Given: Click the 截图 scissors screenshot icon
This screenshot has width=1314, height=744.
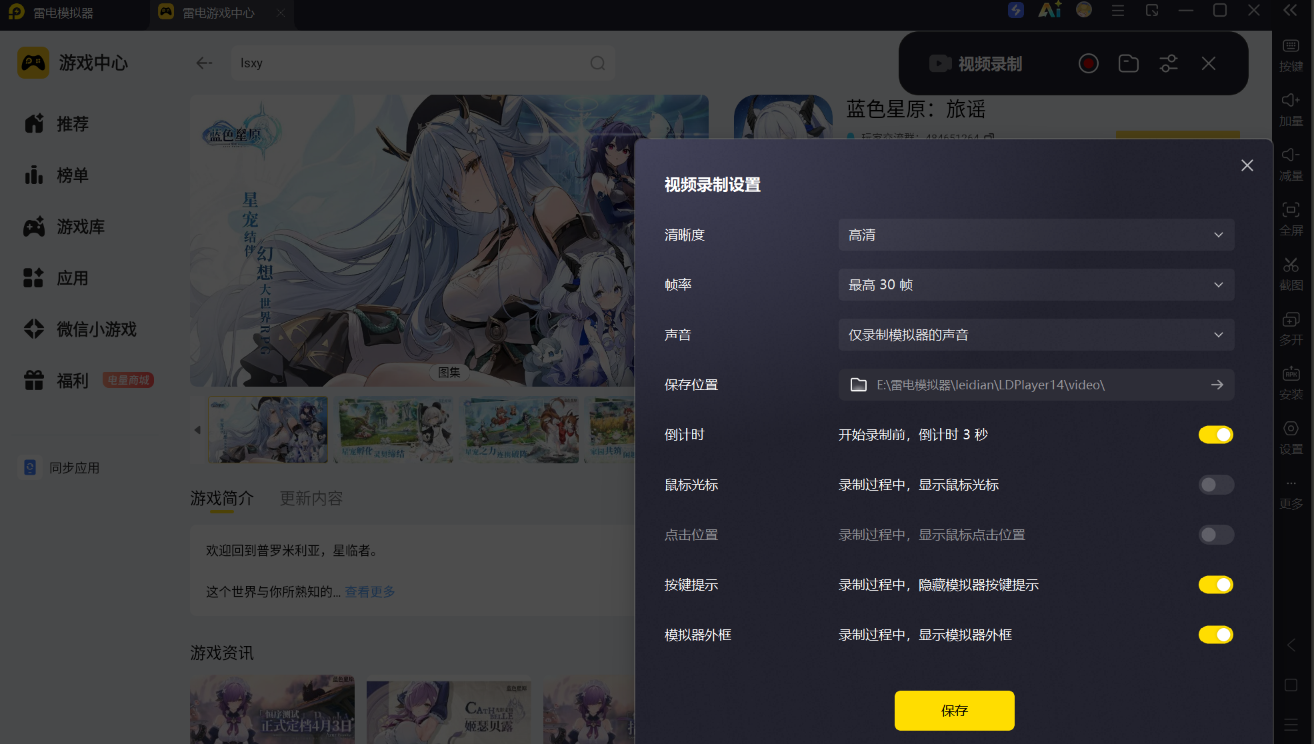Looking at the screenshot, I should coord(1291,265).
